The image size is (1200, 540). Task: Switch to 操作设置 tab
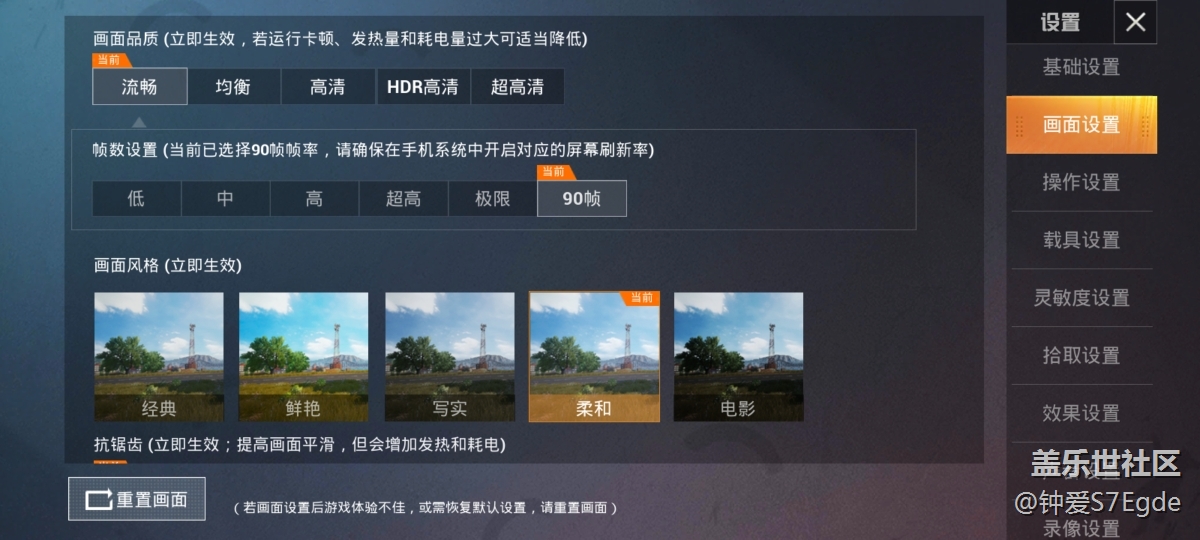tap(1081, 182)
